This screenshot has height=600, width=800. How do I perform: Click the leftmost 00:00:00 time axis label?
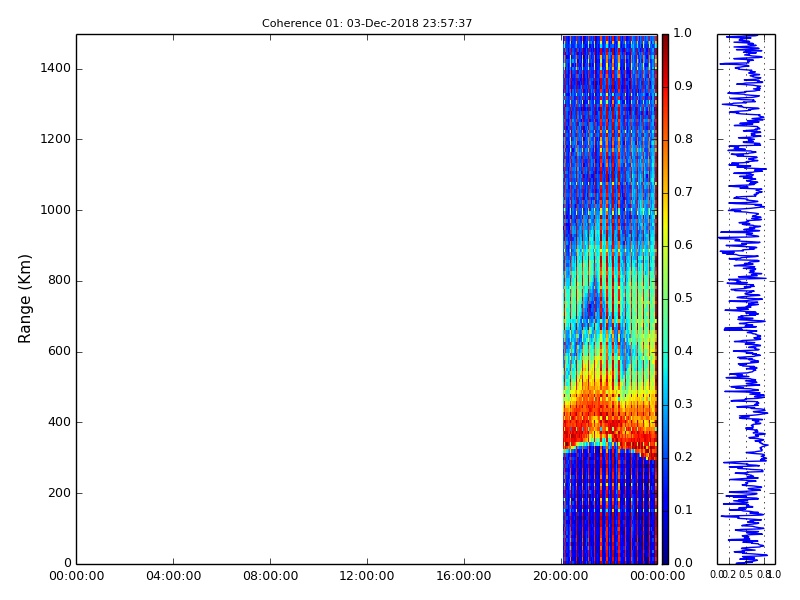coord(77,576)
